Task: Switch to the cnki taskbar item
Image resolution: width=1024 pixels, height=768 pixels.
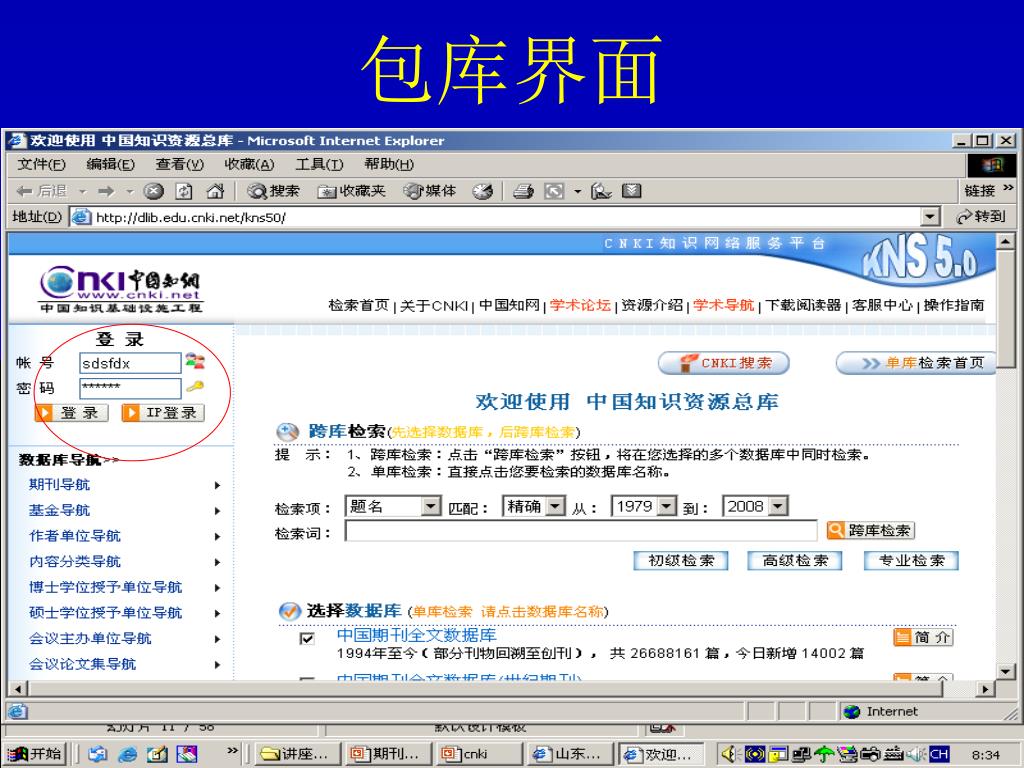Action: pyautogui.click(x=478, y=754)
